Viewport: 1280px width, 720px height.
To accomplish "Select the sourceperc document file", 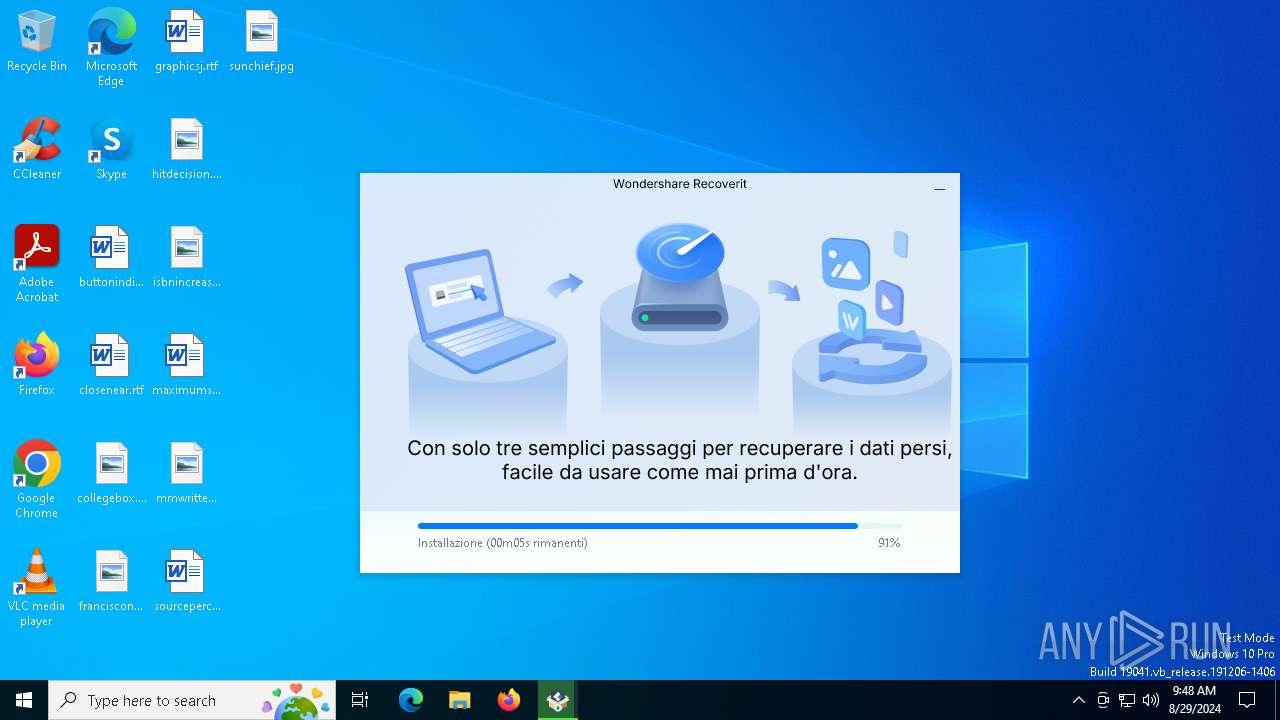I will [x=186, y=582].
